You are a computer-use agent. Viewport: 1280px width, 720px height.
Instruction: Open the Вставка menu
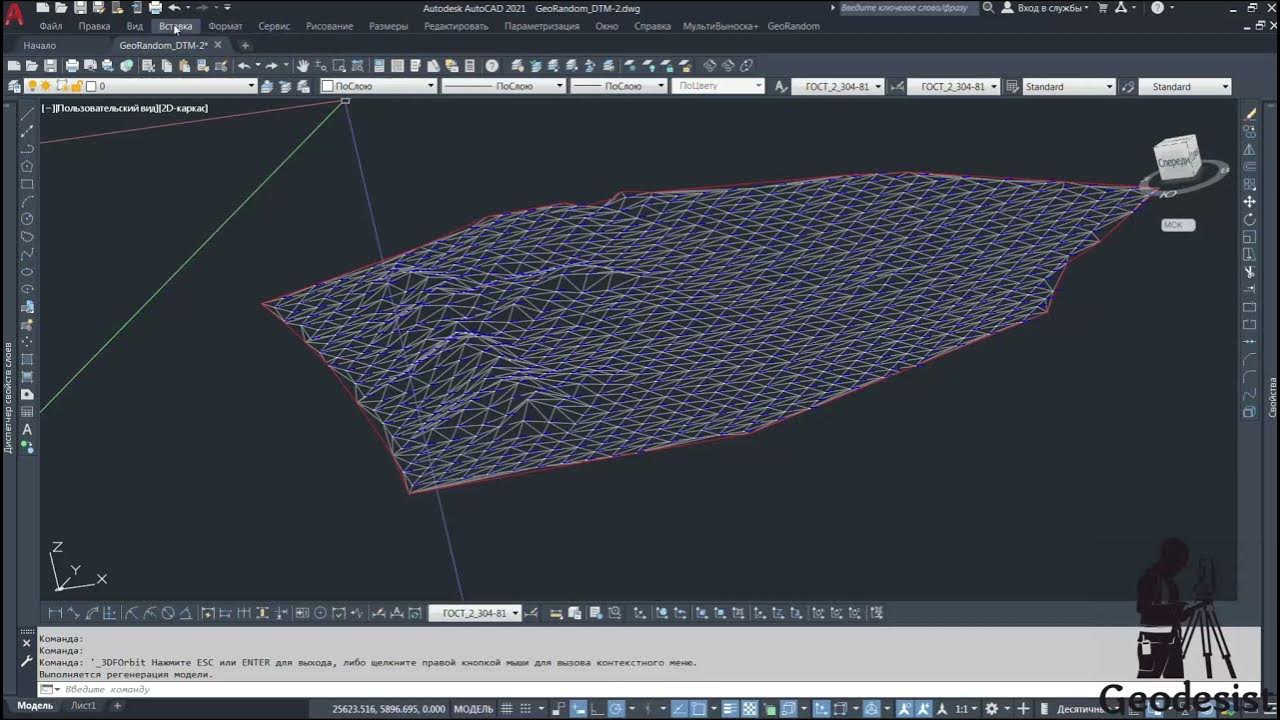click(176, 26)
